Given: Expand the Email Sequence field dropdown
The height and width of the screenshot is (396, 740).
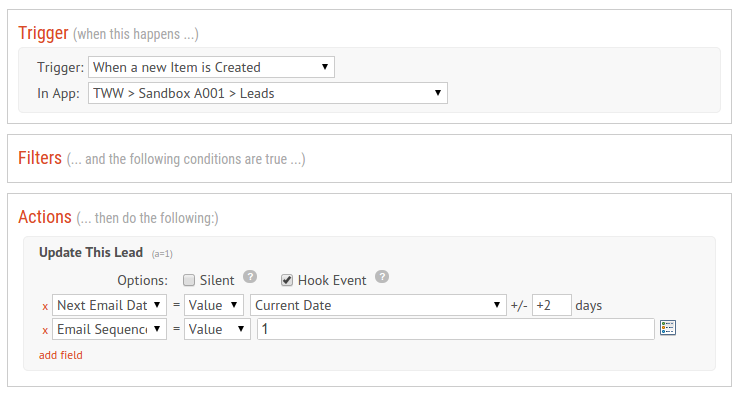Looking at the screenshot, I should (109, 329).
